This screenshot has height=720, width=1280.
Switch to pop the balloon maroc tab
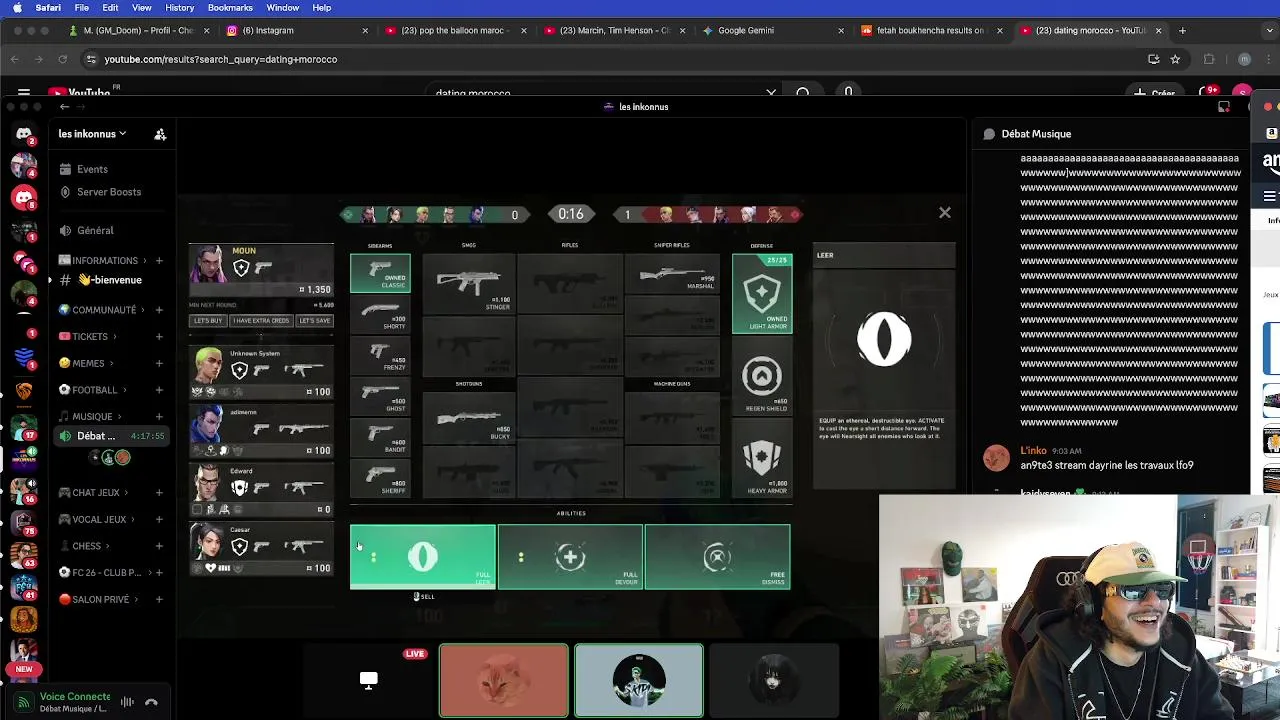point(455,30)
